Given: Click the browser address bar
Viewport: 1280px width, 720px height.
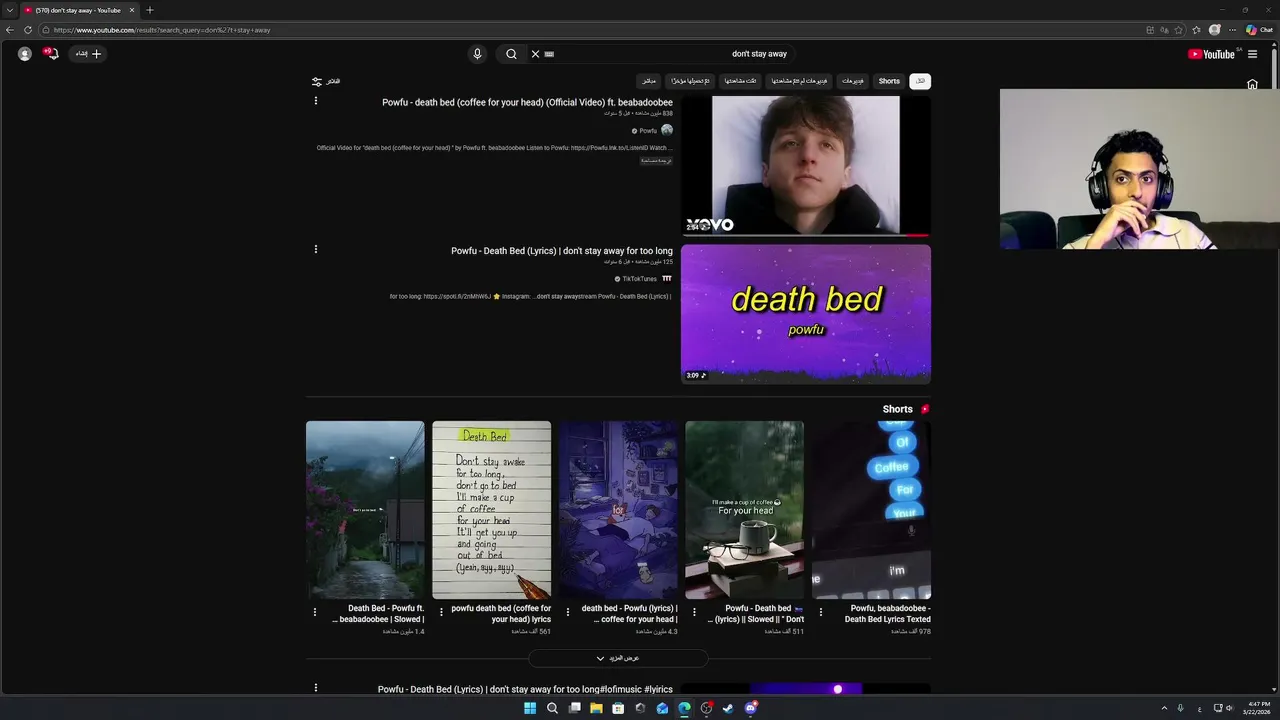Looking at the screenshot, I should pyautogui.click(x=590, y=30).
